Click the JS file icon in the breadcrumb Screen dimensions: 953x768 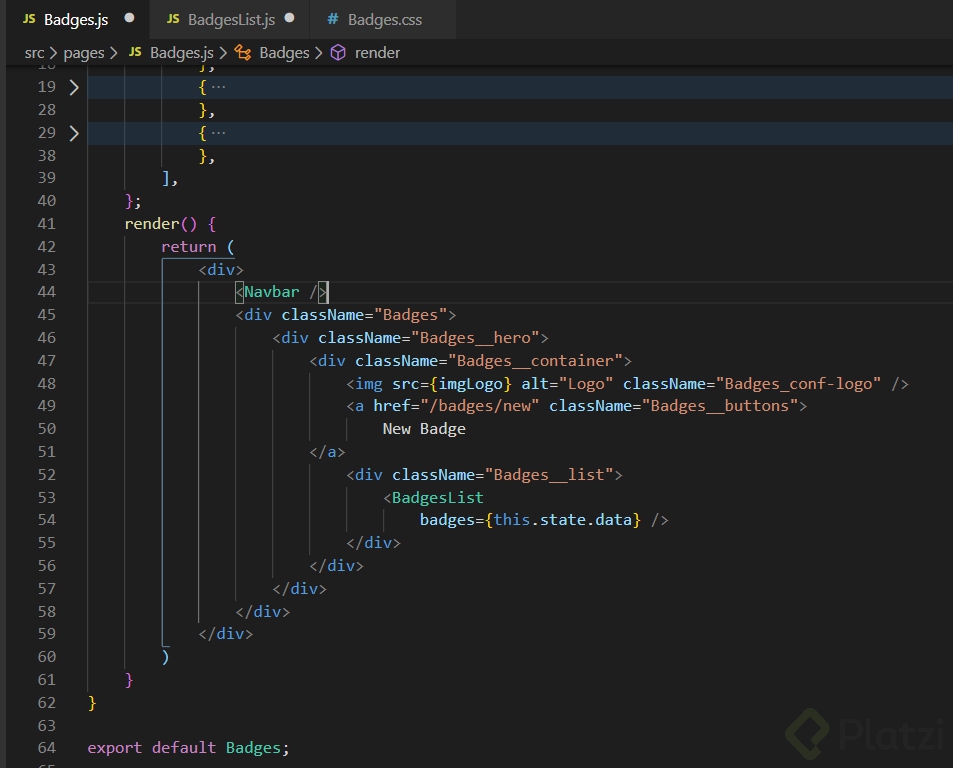pos(135,53)
